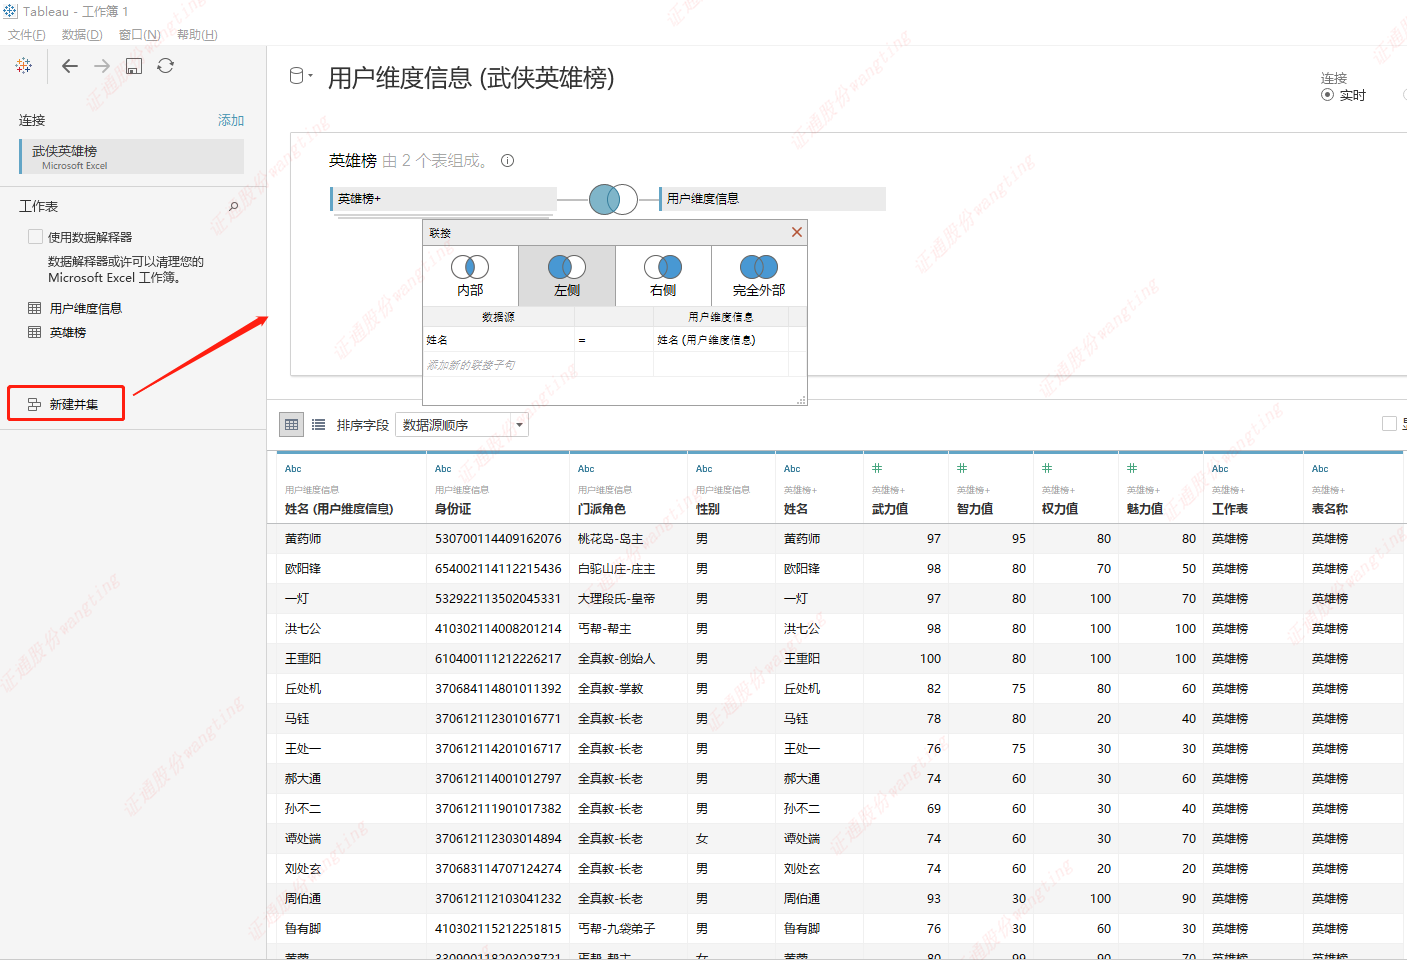
Task: Enable 使用数据解释器 checkbox
Action: click(x=36, y=237)
